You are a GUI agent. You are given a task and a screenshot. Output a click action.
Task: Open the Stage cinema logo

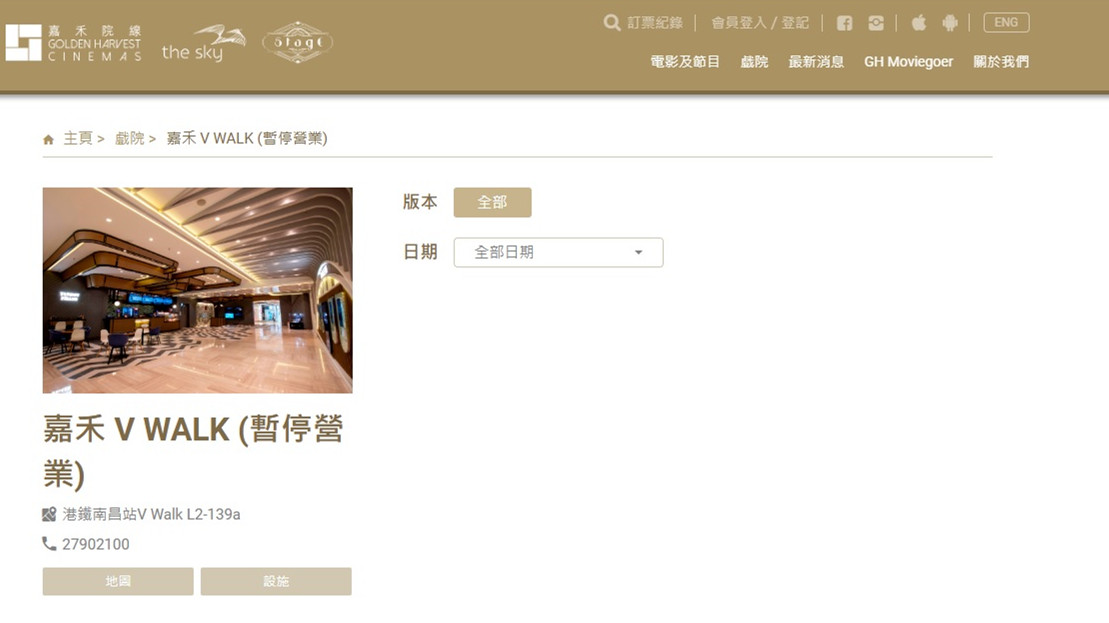coord(298,42)
